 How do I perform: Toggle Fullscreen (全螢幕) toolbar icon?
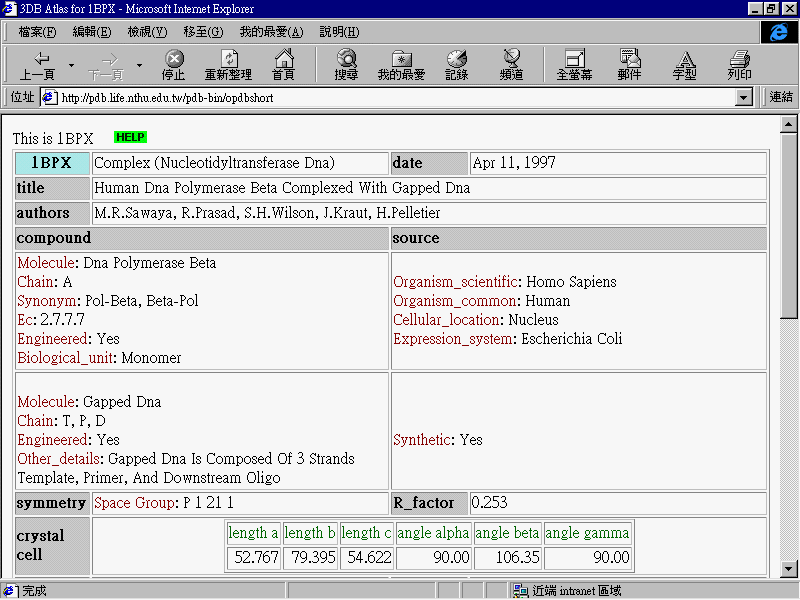(x=574, y=65)
